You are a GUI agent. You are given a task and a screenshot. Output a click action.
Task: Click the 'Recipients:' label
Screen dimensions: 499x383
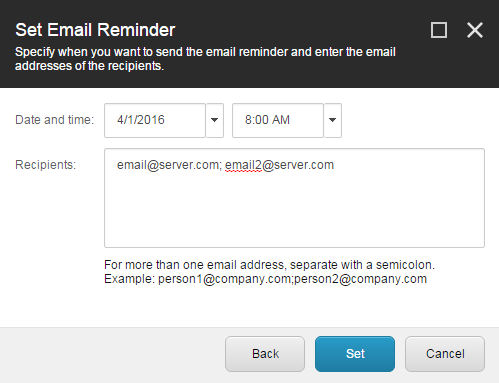coord(46,165)
